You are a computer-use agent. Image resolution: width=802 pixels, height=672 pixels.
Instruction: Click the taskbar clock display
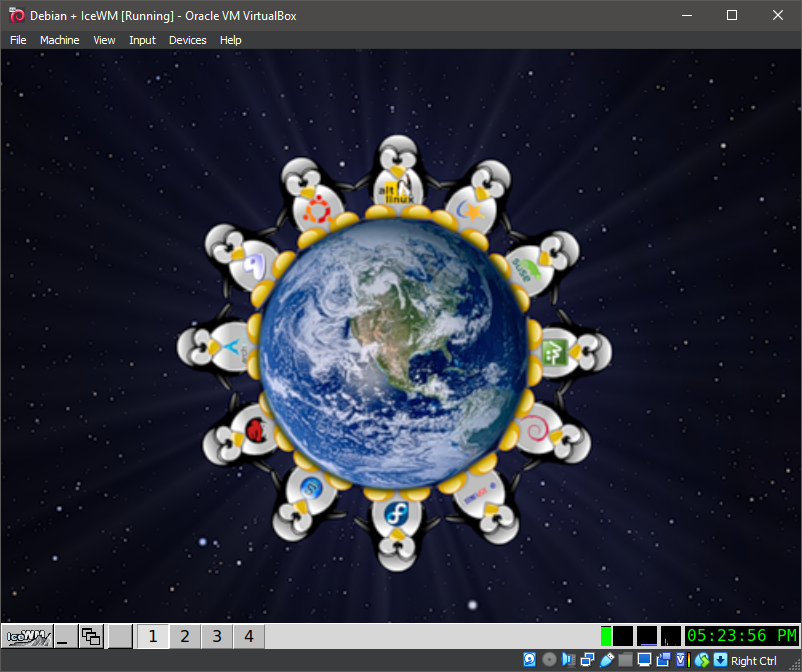[x=741, y=636]
